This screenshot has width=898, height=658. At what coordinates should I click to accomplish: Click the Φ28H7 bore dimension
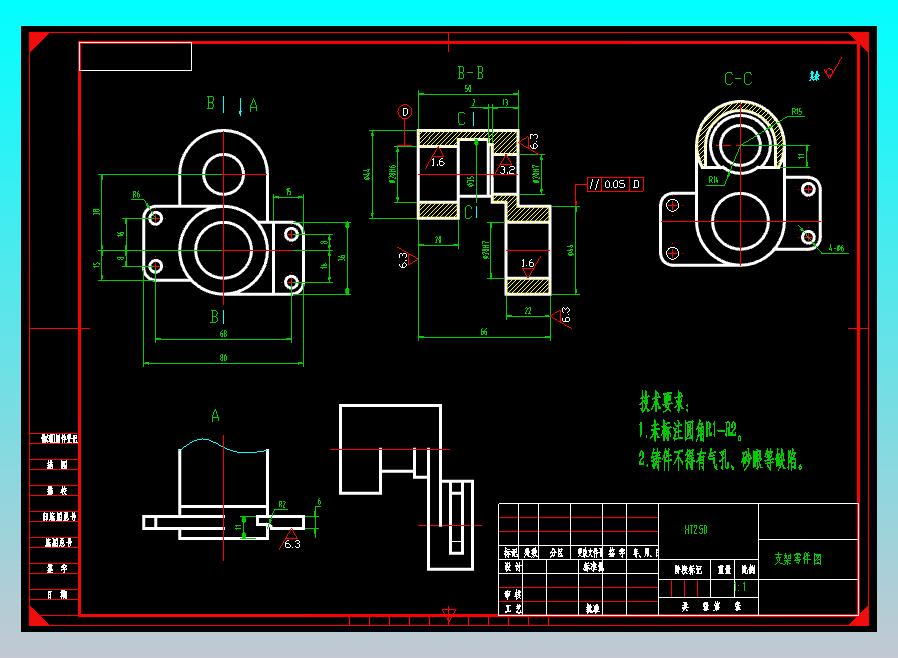tap(486, 250)
